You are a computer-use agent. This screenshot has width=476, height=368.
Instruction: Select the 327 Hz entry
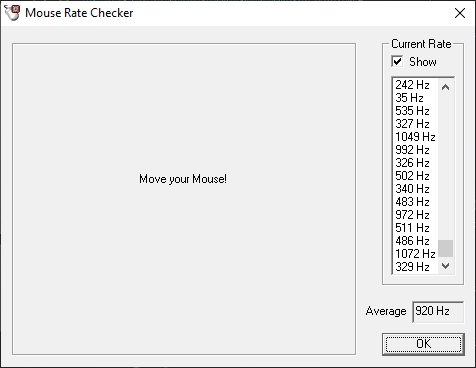tap(416, 124)
